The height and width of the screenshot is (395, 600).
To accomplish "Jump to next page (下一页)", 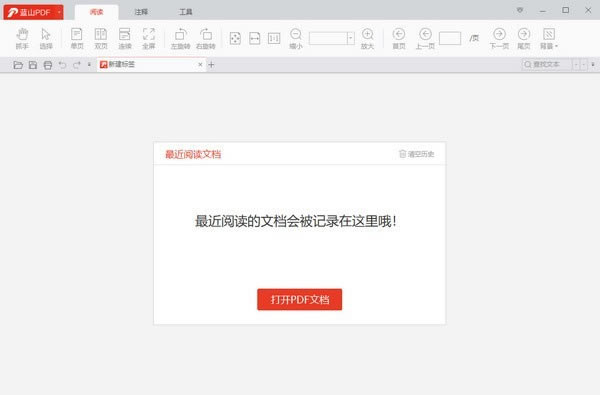I will click(x=499, y=38).
